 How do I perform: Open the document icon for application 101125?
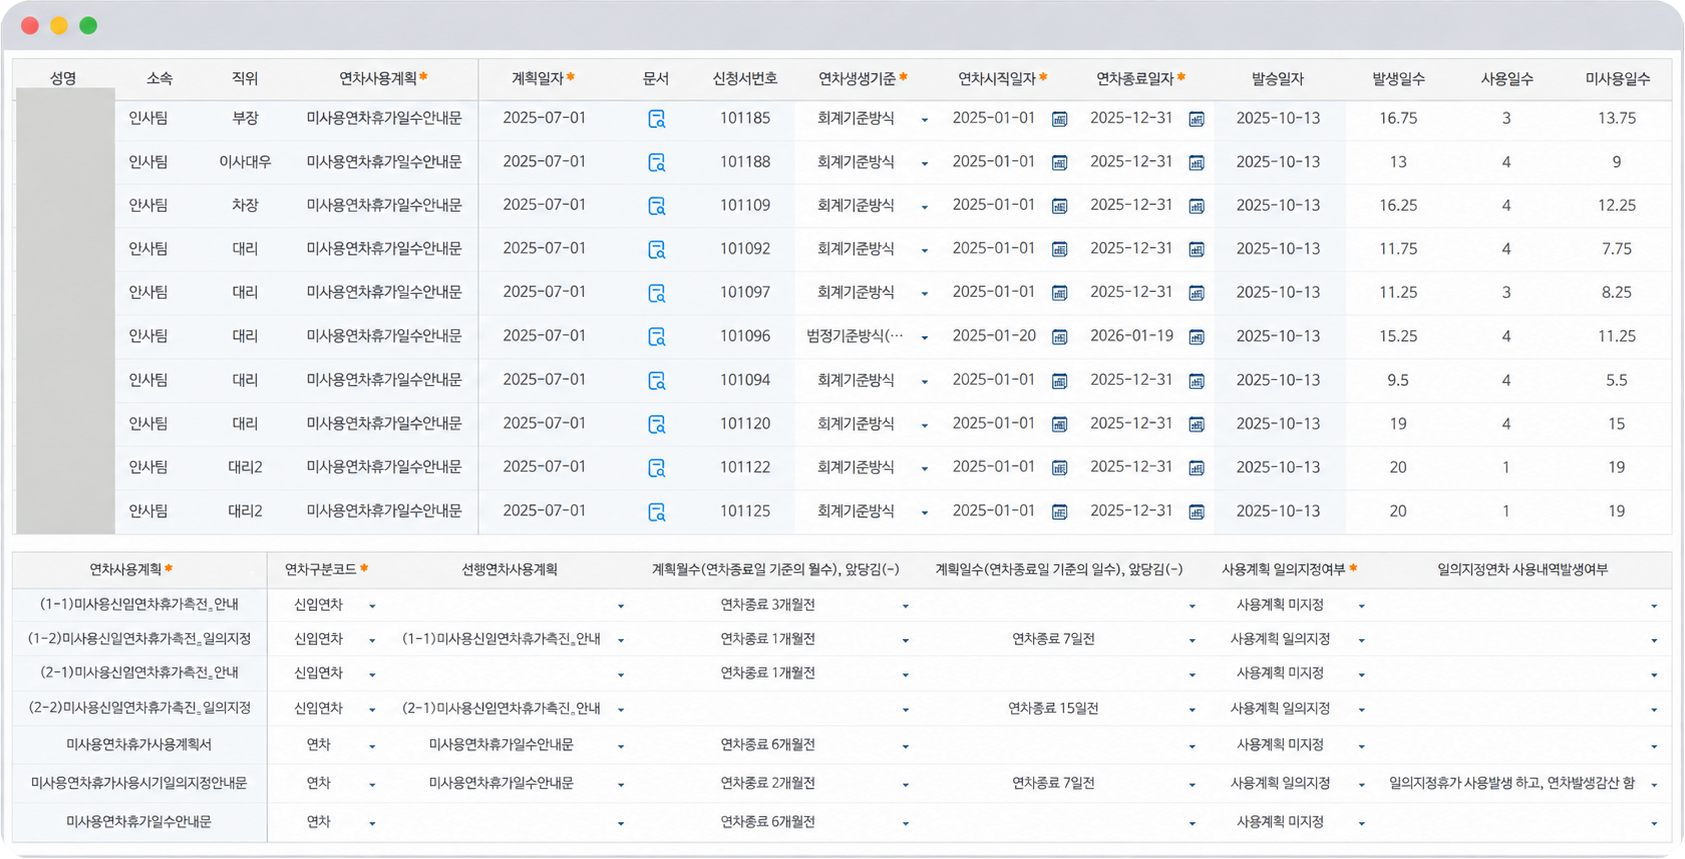pyautogui.click(x=656, y=512)
